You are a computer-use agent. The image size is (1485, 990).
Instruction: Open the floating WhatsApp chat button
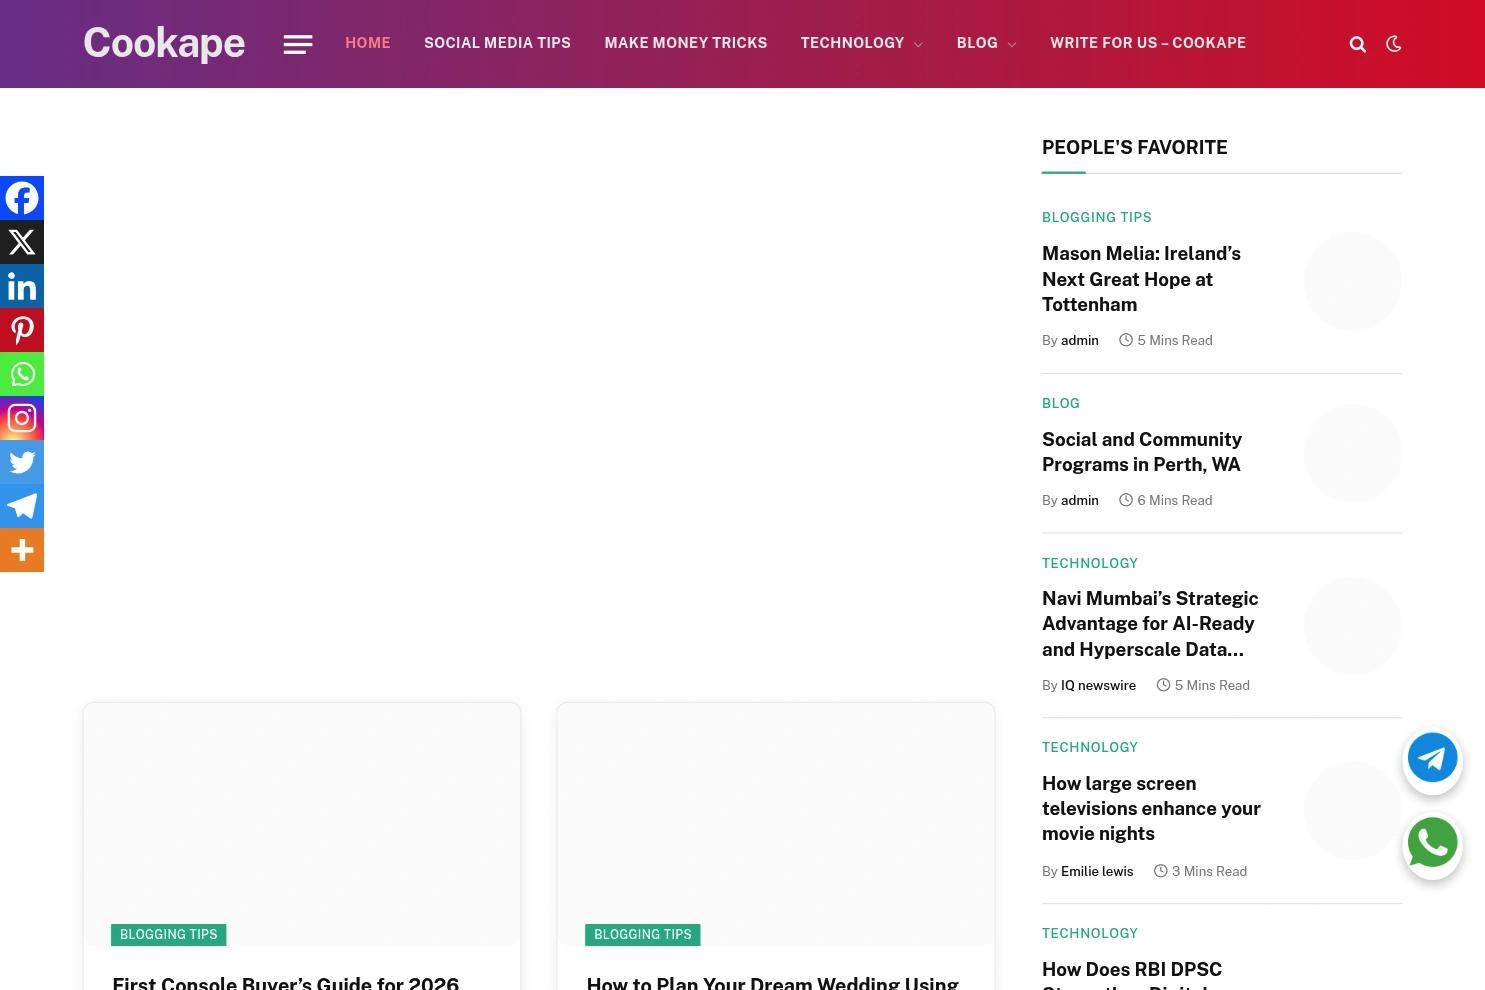1432,845
